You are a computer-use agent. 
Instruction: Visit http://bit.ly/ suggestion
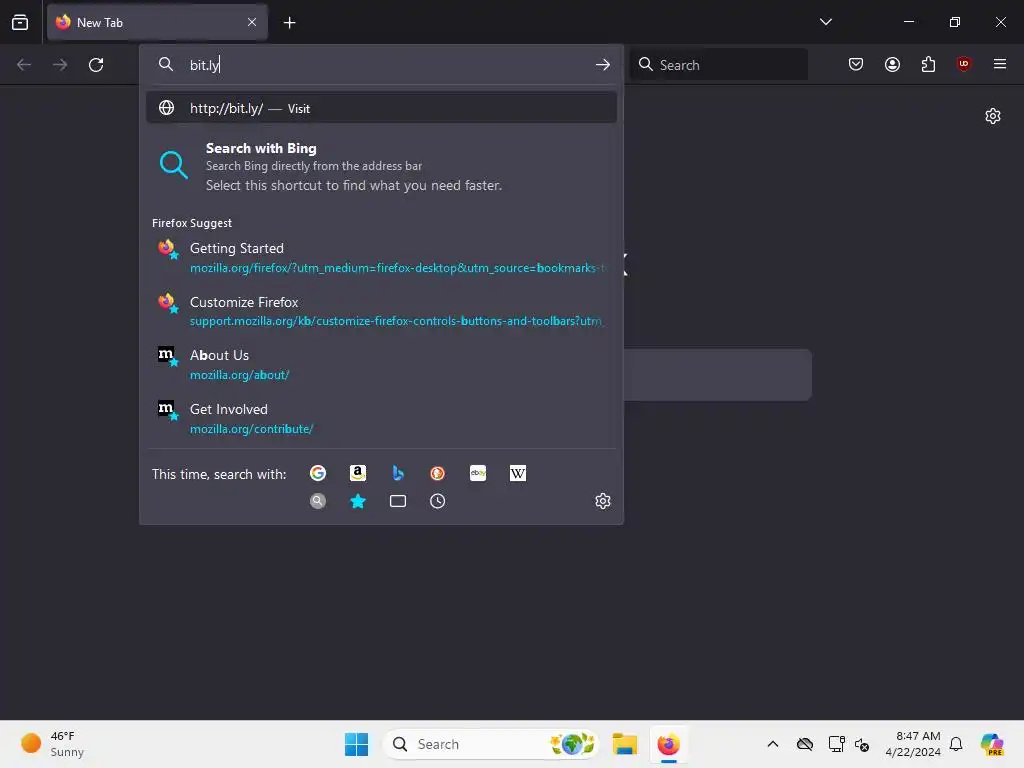coord(381,108)
